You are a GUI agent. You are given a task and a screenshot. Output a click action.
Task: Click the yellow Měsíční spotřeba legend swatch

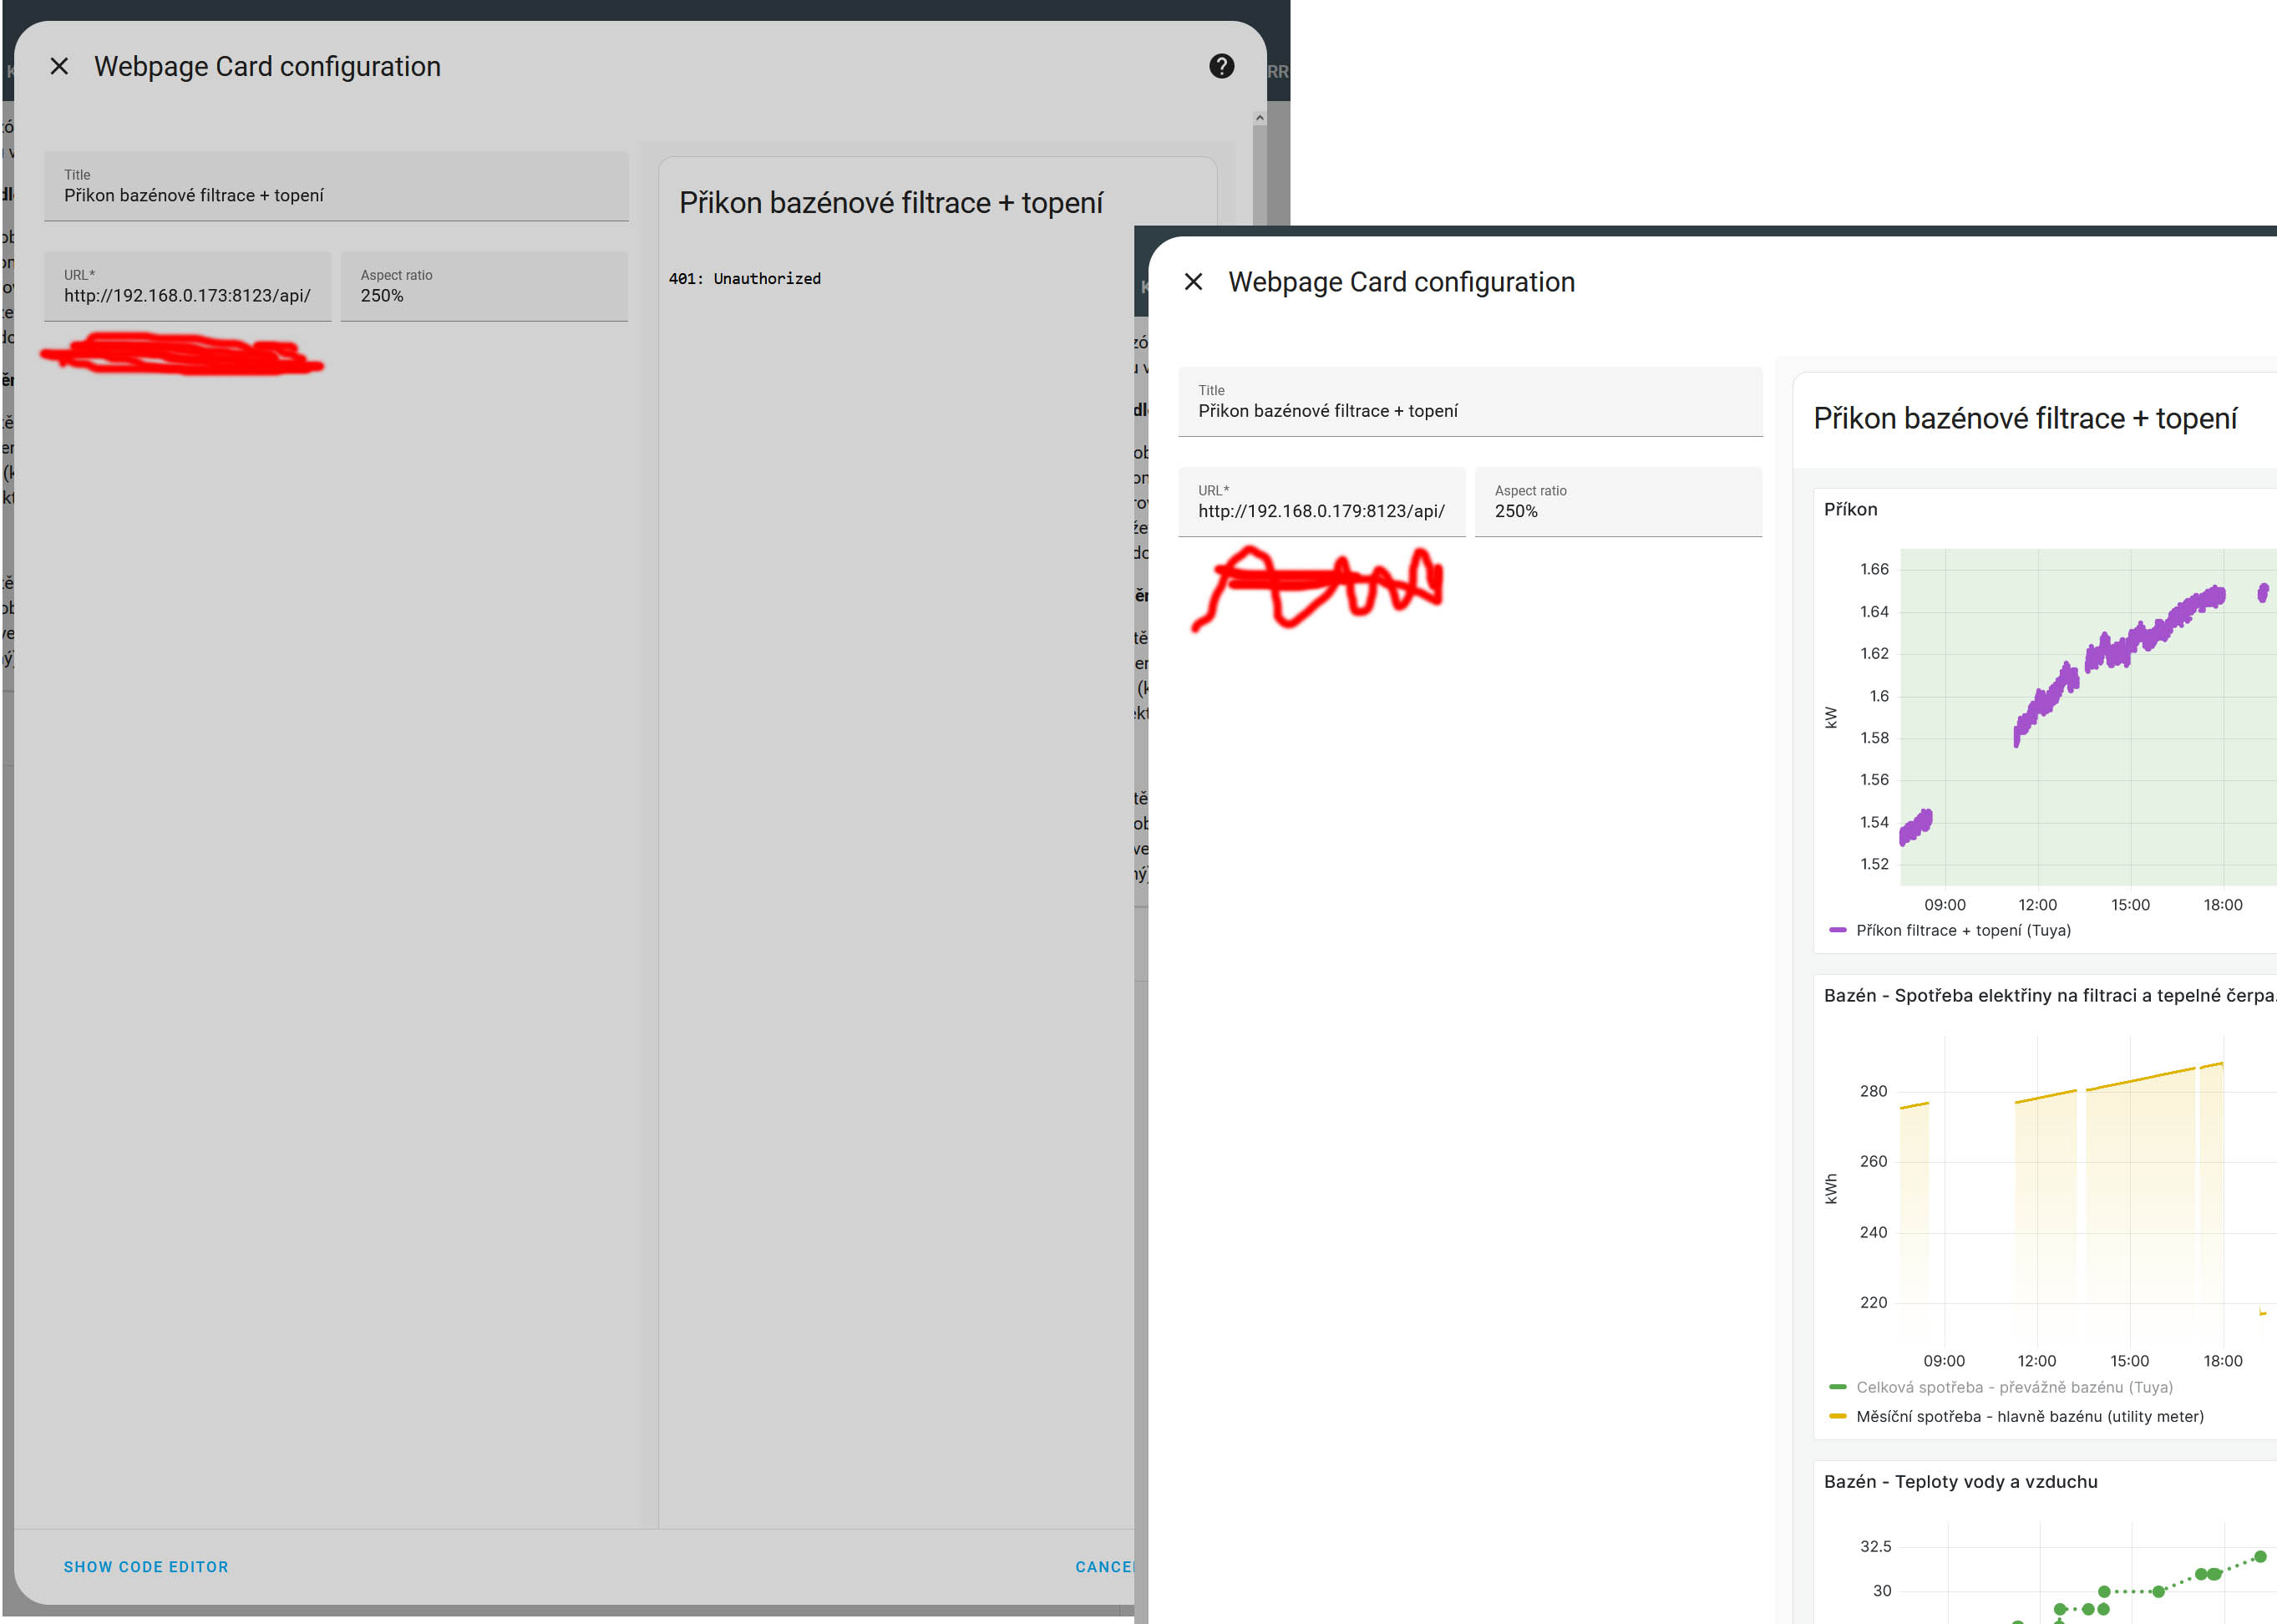click(1837, 1417)
